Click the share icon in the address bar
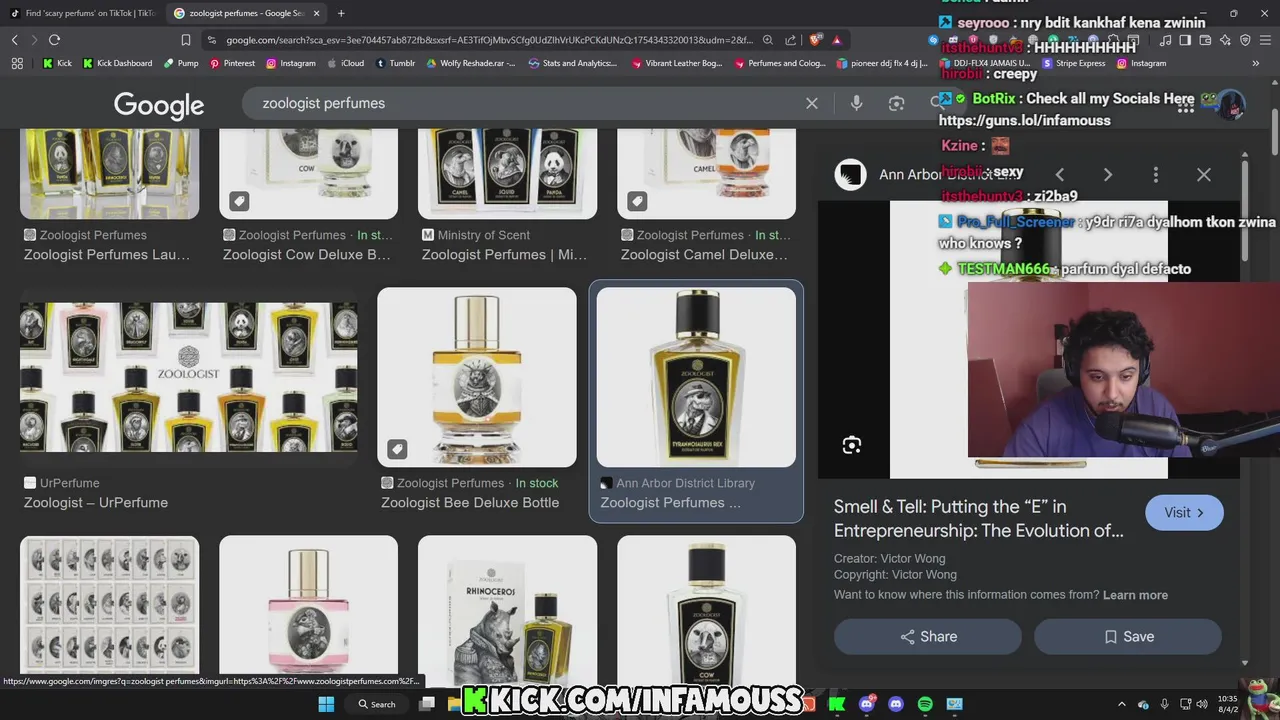The width and height of the screenshot is (1280, 720). tap(791, 40)
